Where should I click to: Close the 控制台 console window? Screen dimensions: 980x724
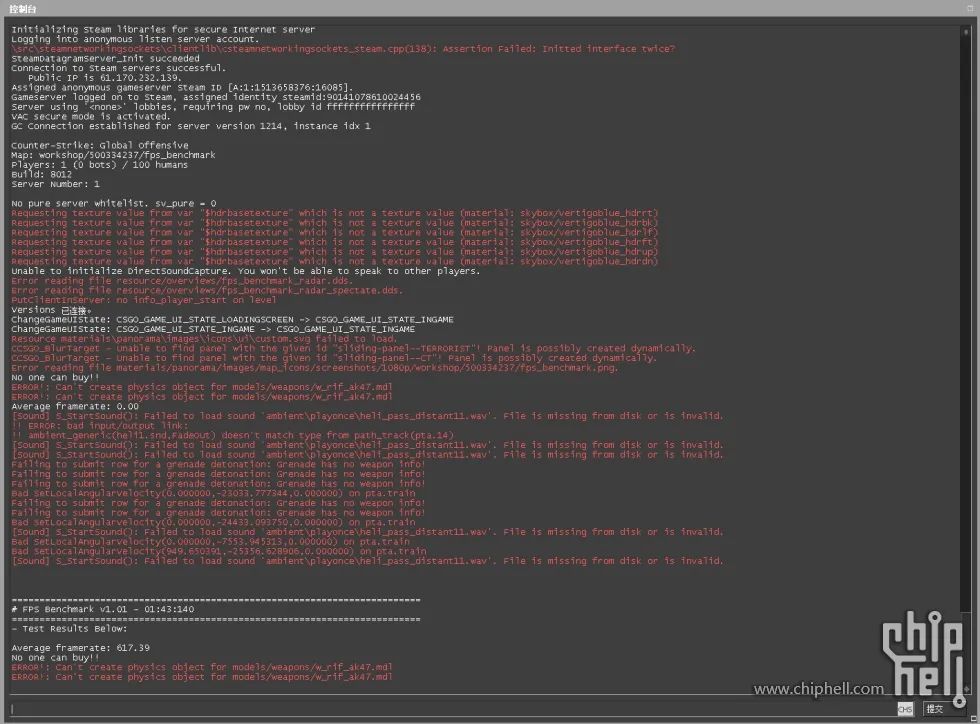coord(971,8)
